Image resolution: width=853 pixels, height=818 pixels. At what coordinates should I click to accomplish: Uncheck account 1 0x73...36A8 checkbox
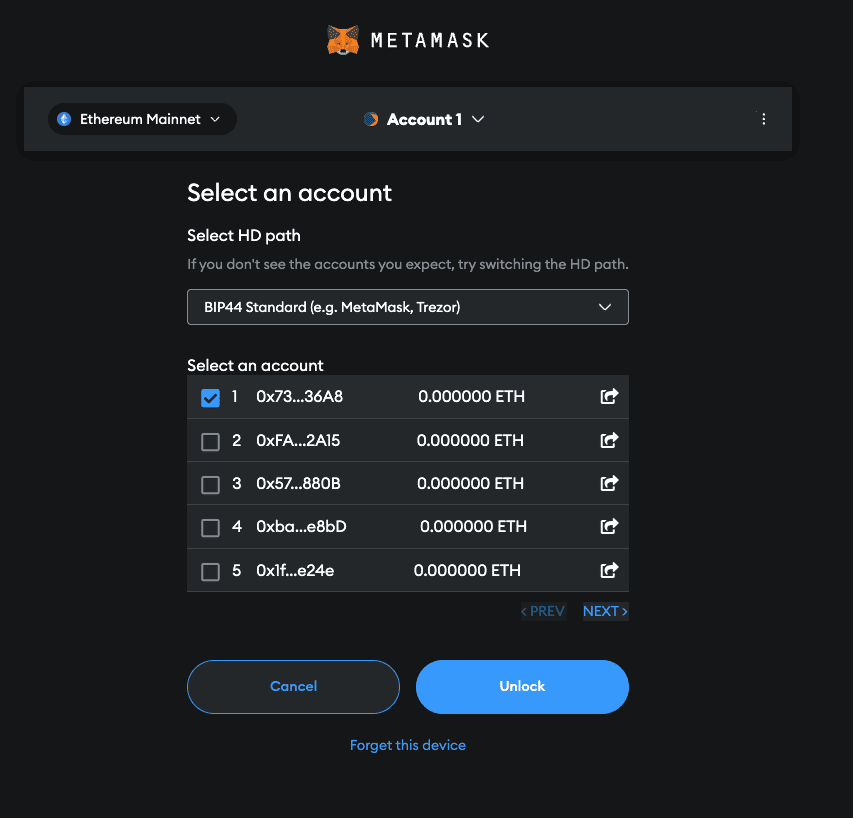pos(211,398)
